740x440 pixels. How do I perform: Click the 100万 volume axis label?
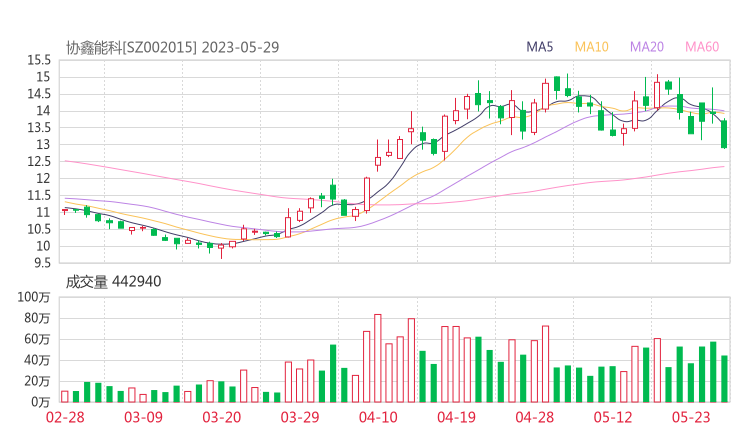click(34, 297)
